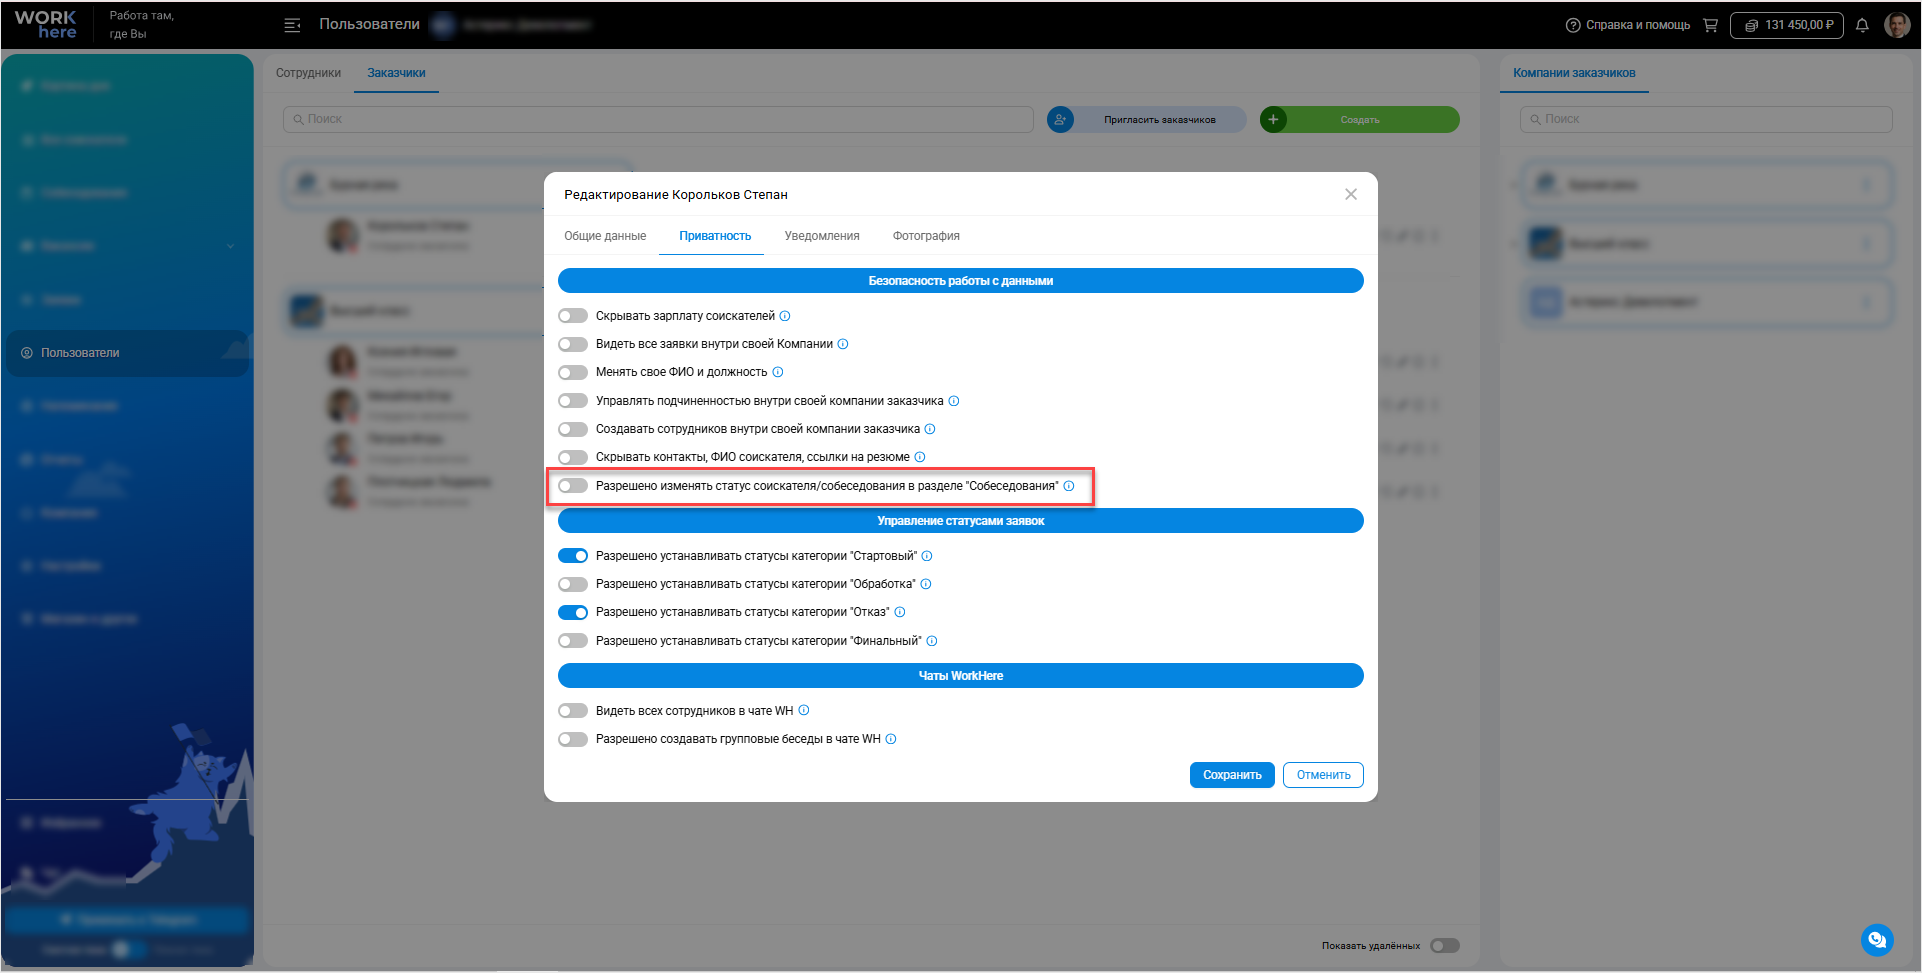Viewport: 1922px width, 973px height.
Task: Open the 'Фотография' tab
Action: (926, 236)
